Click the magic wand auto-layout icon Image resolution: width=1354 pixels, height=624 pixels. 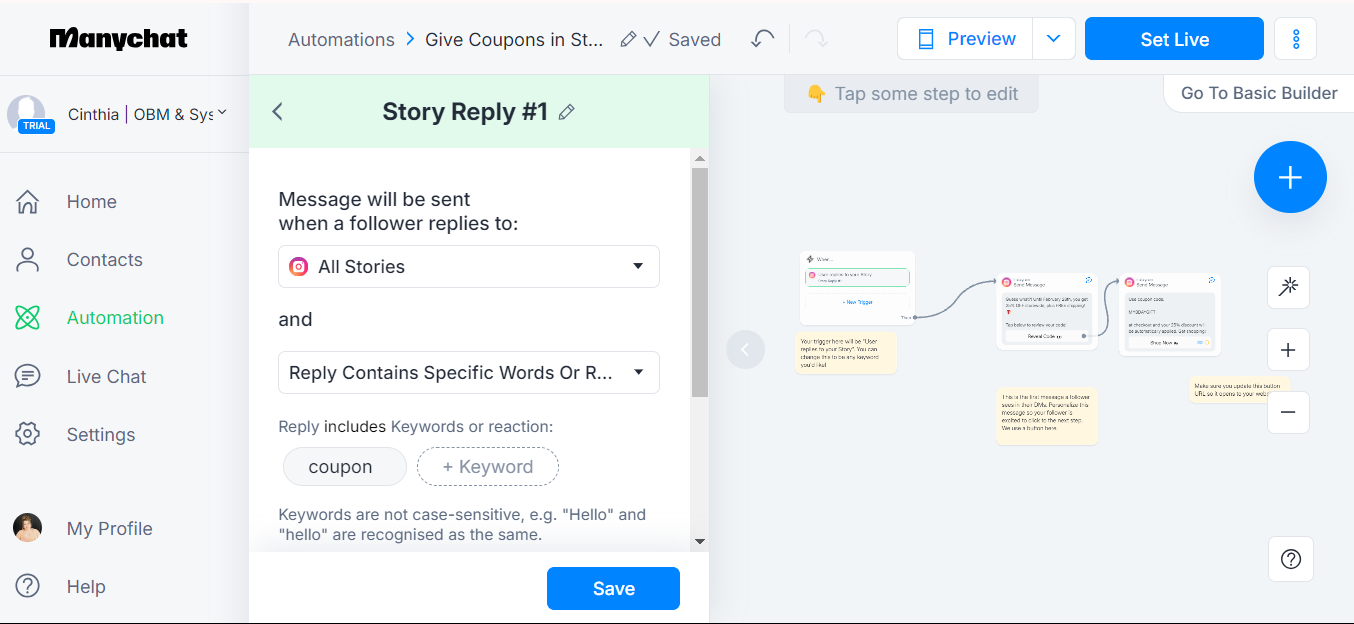click(x=1288, y=287)
